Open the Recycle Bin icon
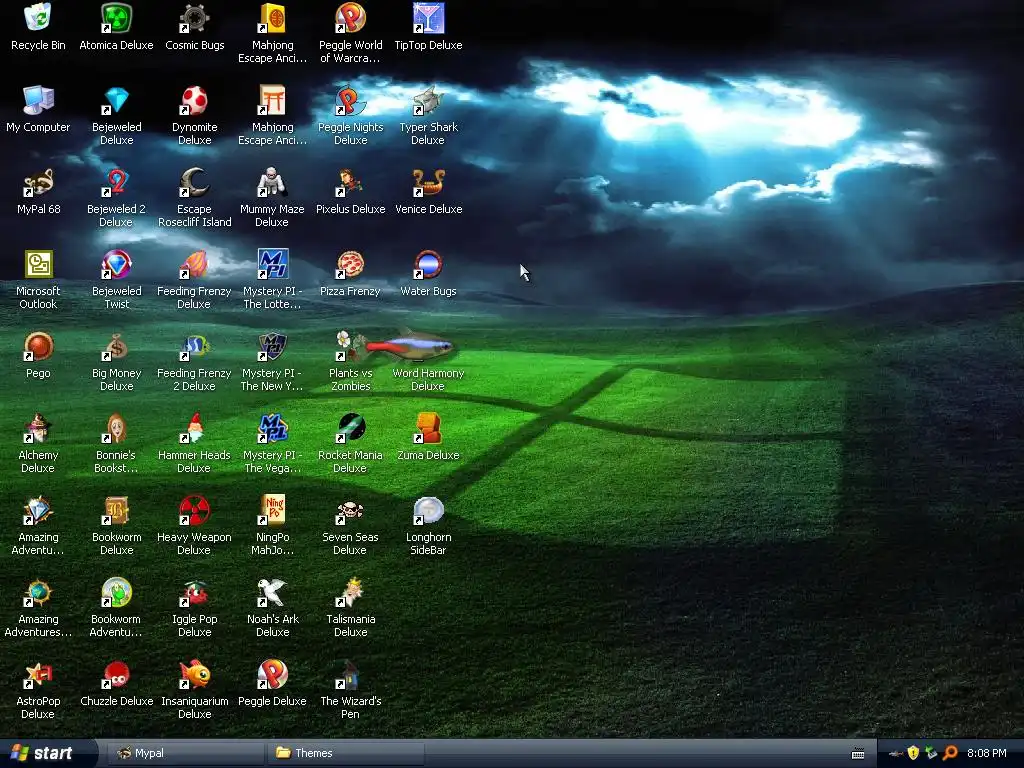 [x=38, y=18]
